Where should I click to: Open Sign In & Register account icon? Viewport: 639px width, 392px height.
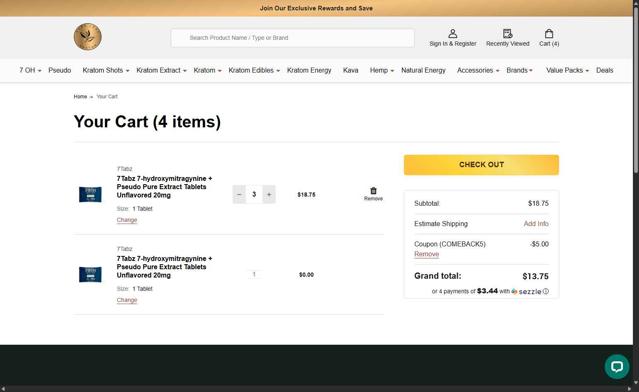[x=452, y=37]
